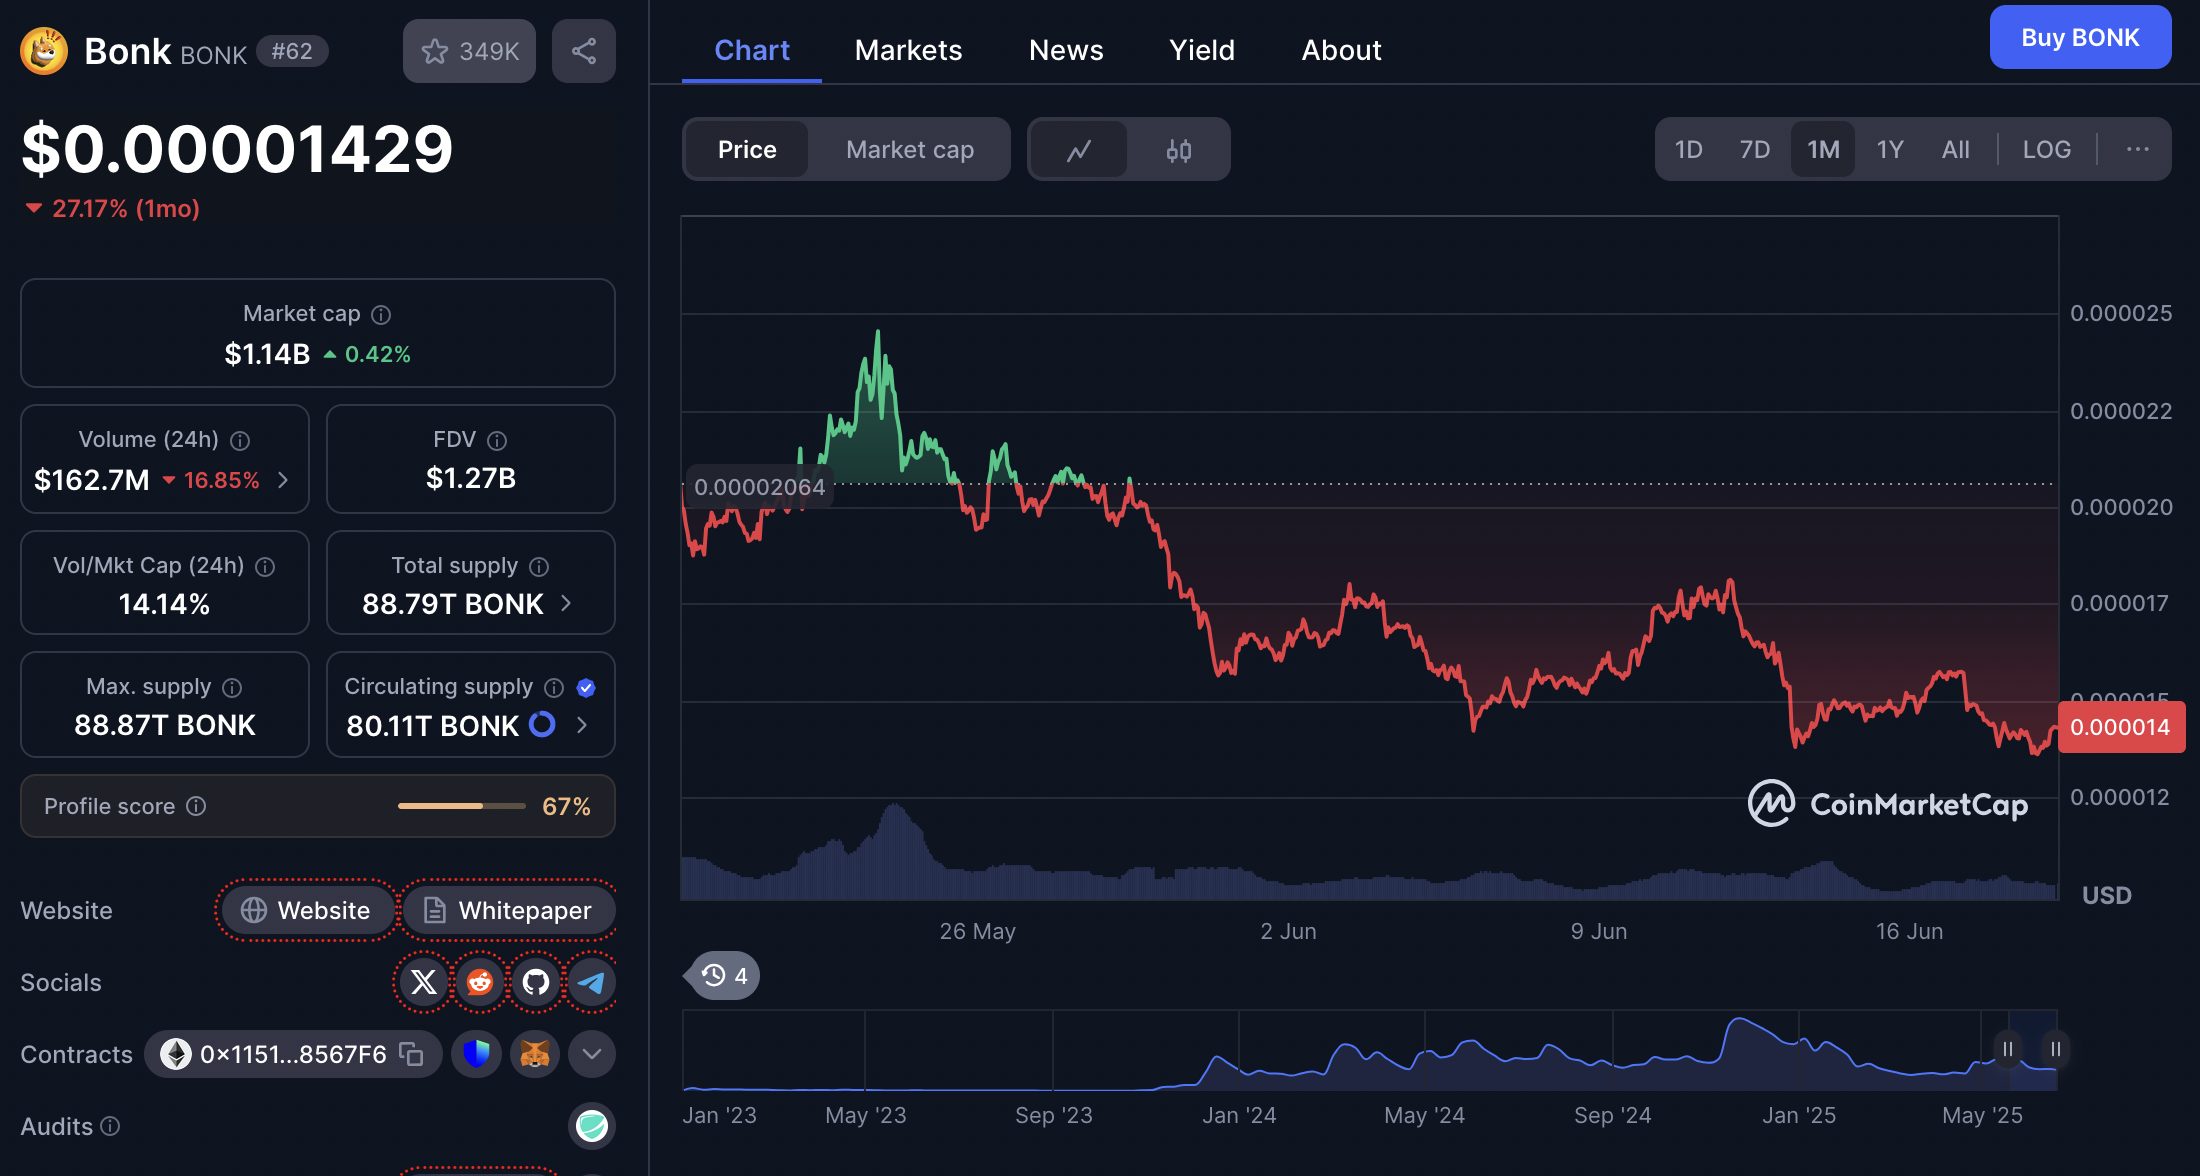
Task: Open Bonk's GitHub repository
Action: pos(536,982)
